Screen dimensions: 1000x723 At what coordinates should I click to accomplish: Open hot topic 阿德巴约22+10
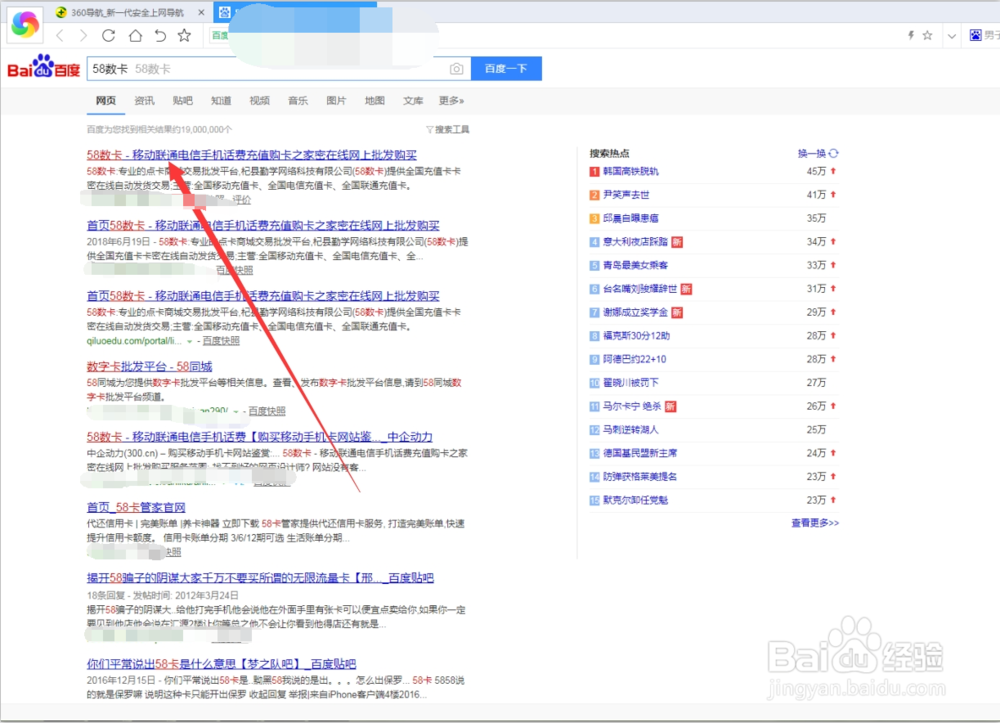pyautogui.click(x=635, y=360)
